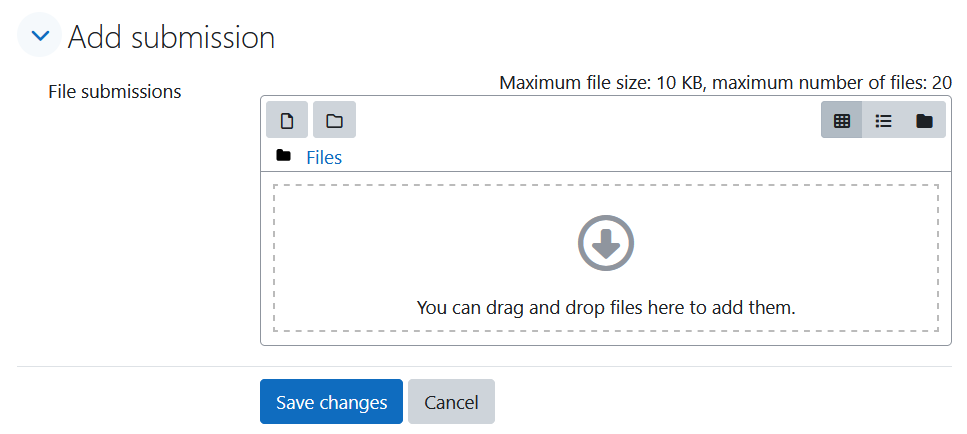The width and height of the screenshot is (967, 434).
Task: Click the circled download arrow icon
Action: point(606,242)
